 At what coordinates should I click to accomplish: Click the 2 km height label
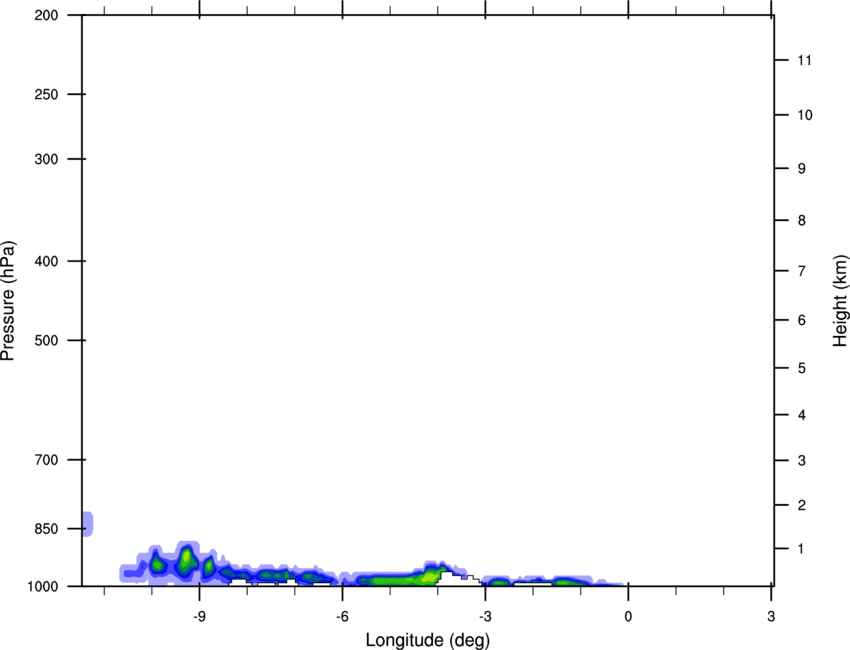[x=802, y=505]
